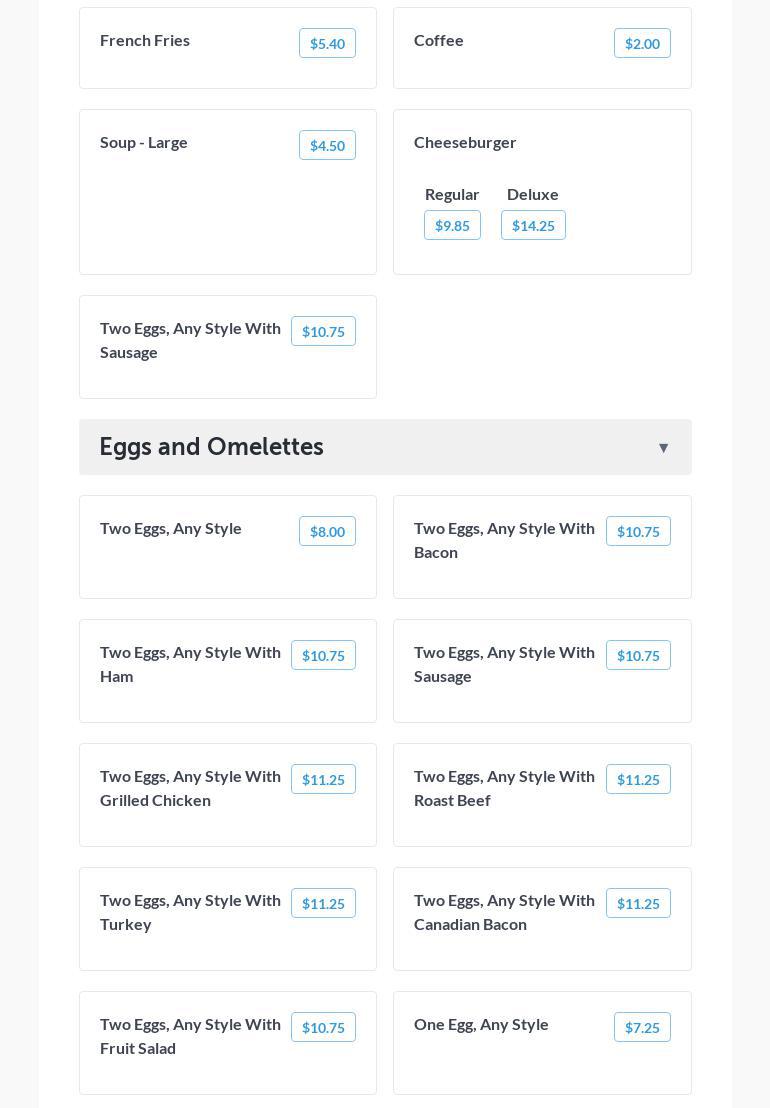Add Two Eggs, Any Style for $8.00
Image resolution: width=770 pixels, height=1108 pixels.
point(327,531)
